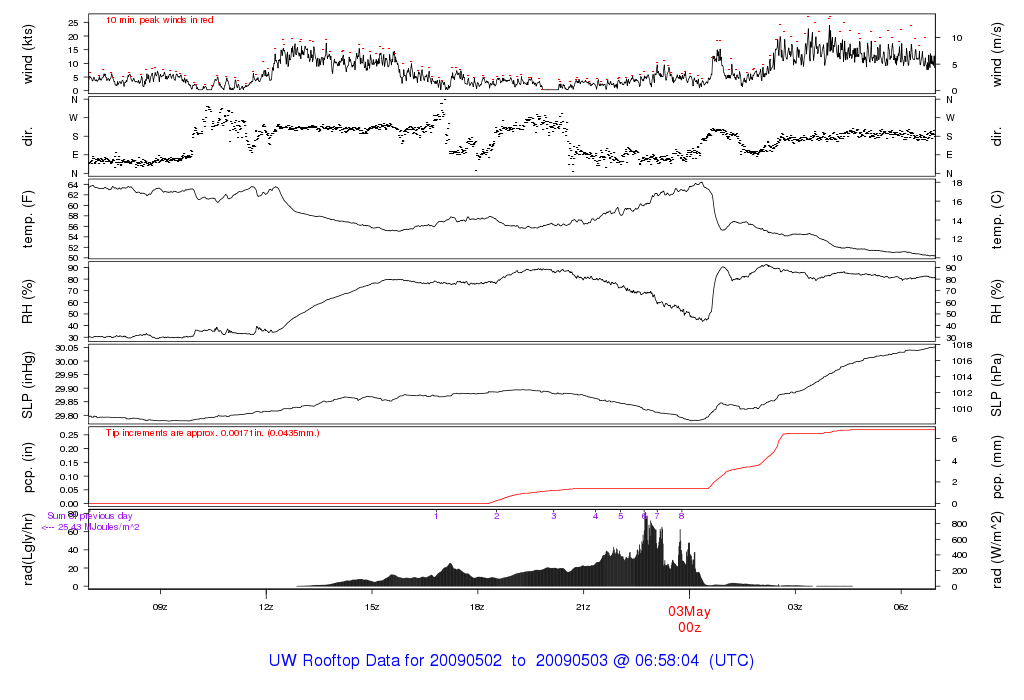
Task: Click the "800" radiation tick value
Action: point(959,524)
